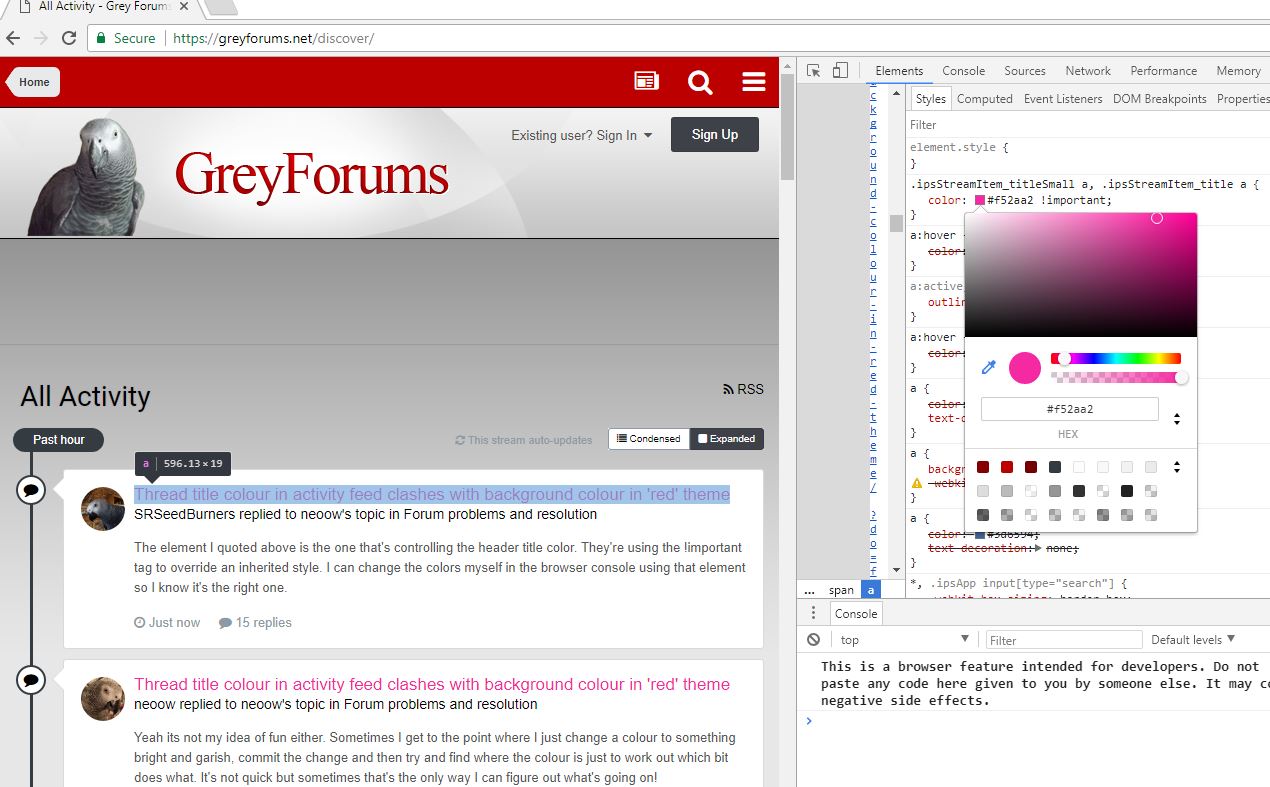1270x787 pixels.
Task: Open the hamburger menu in the red header
Action: (754, 82)
